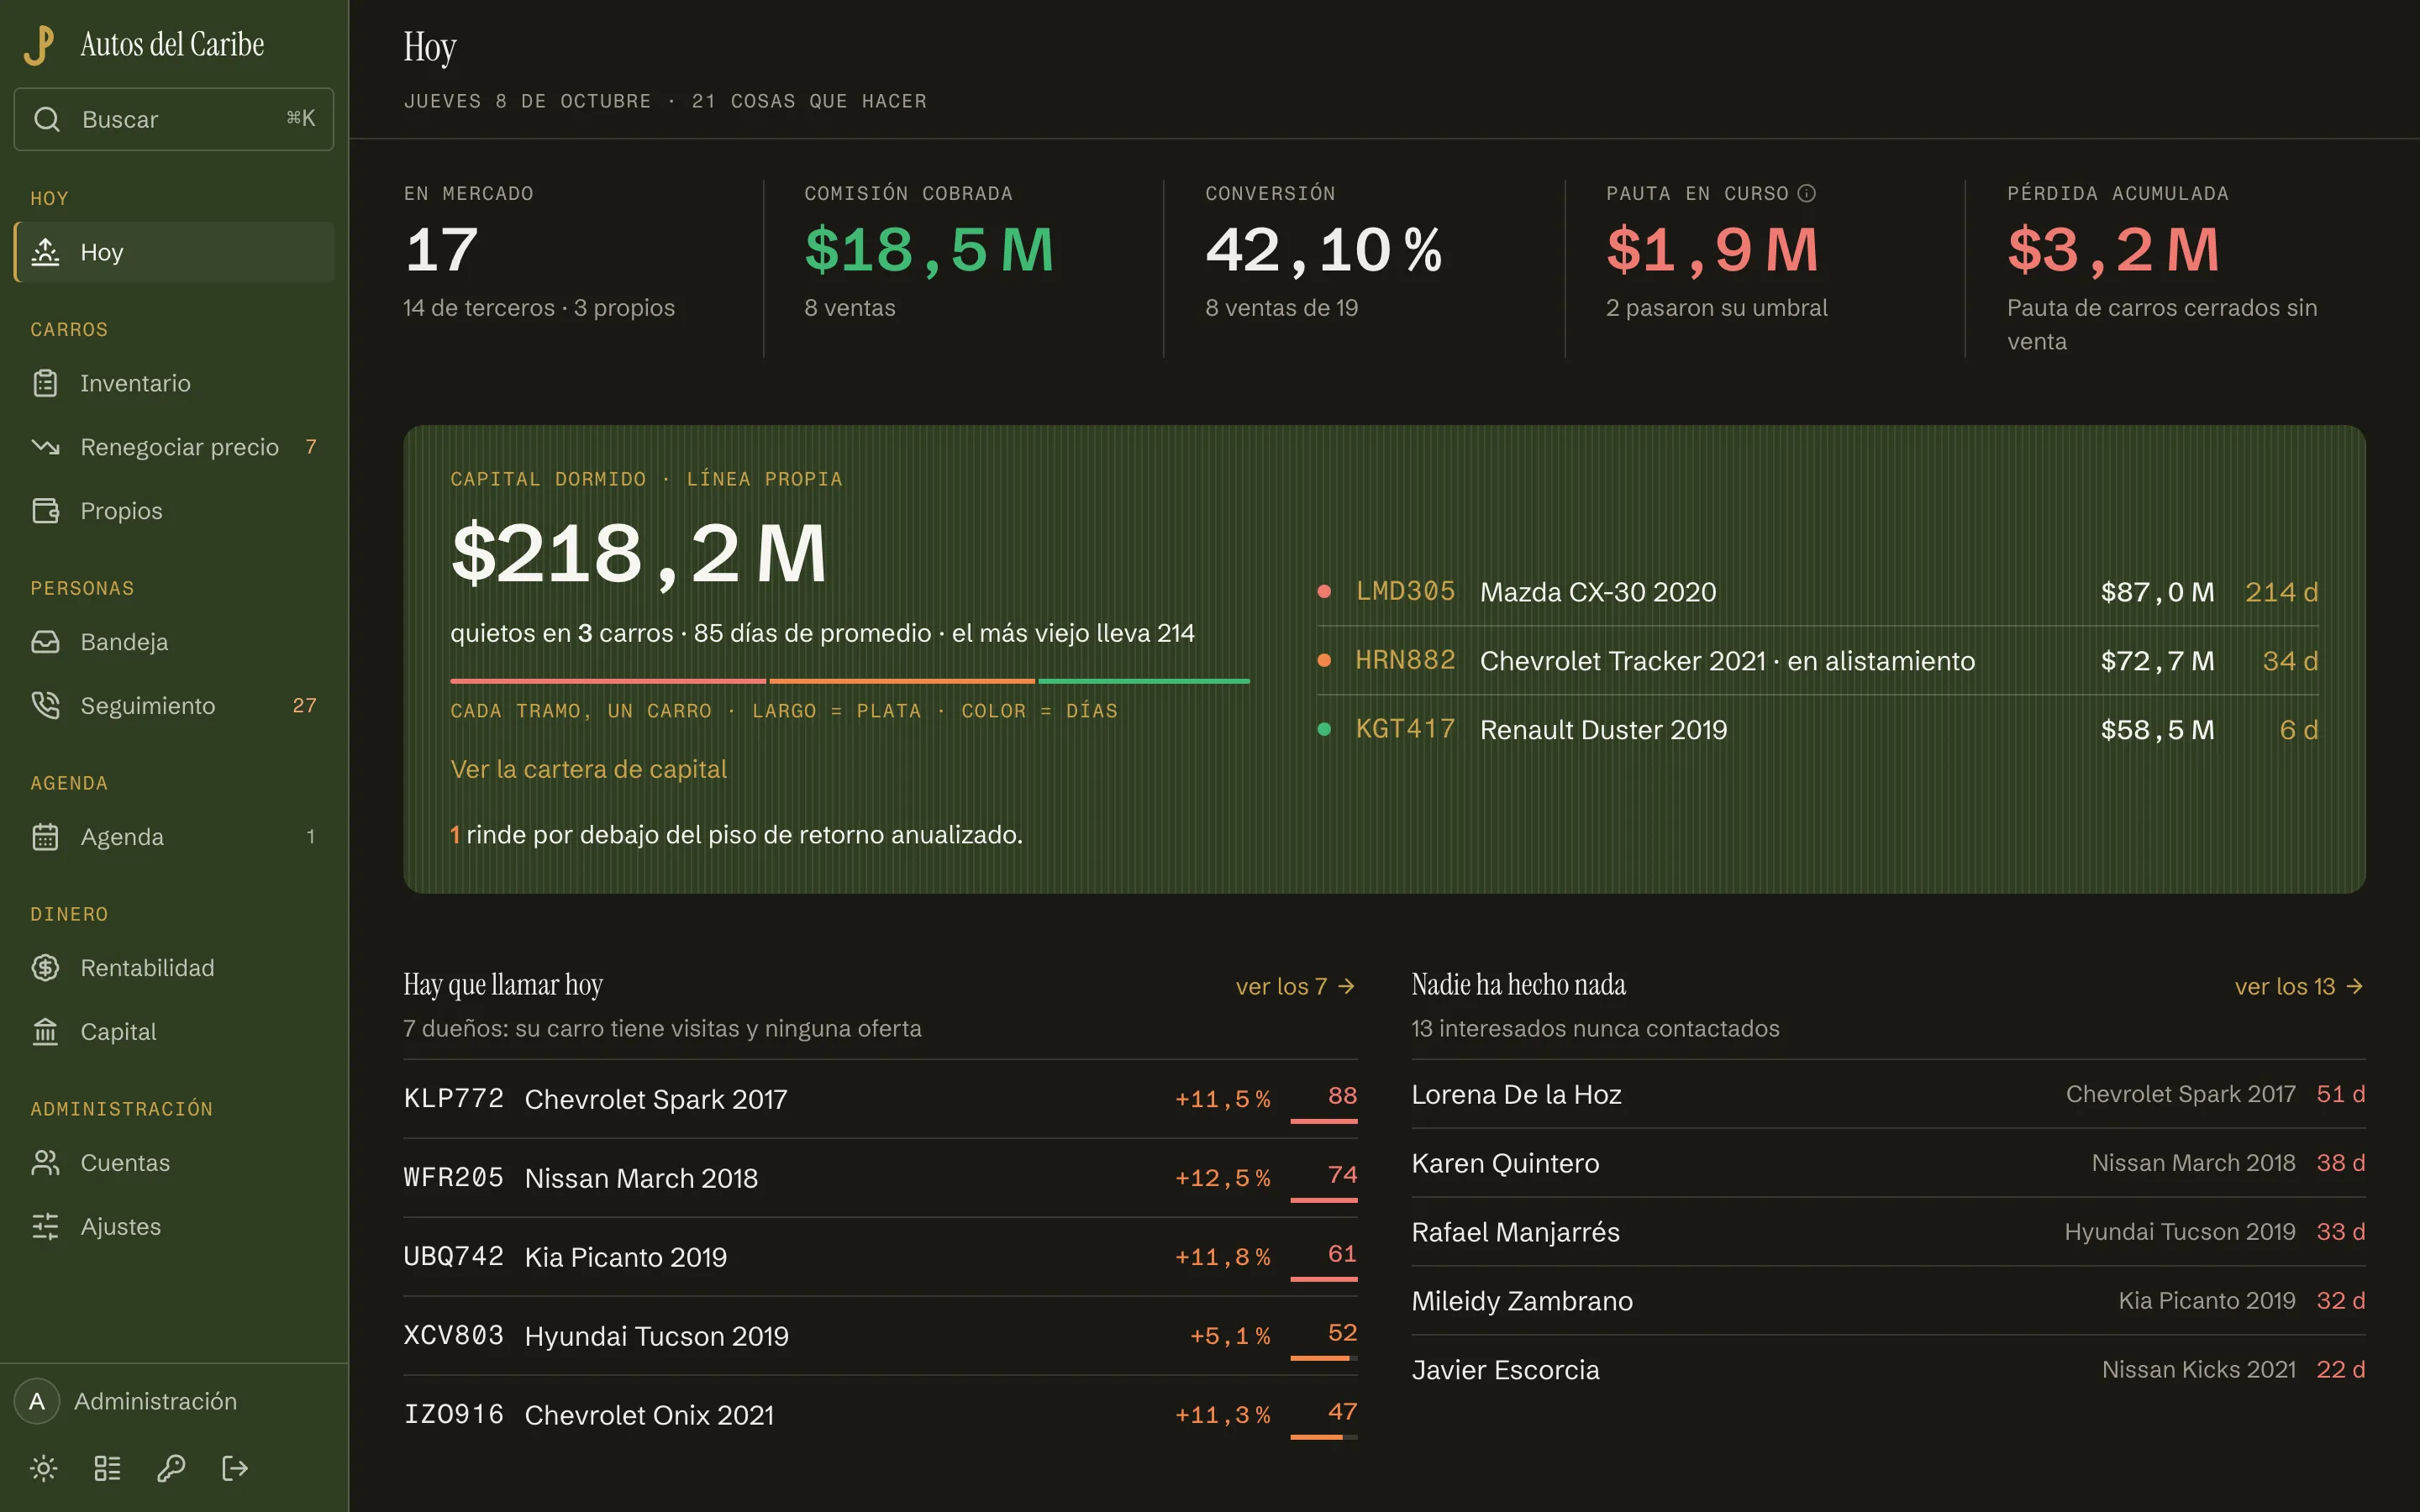This screenshot has width=2420, height=1512.
Task: Open the XCV803 Hyundai Tucson 2019 row
Action: coord(880,1336)
